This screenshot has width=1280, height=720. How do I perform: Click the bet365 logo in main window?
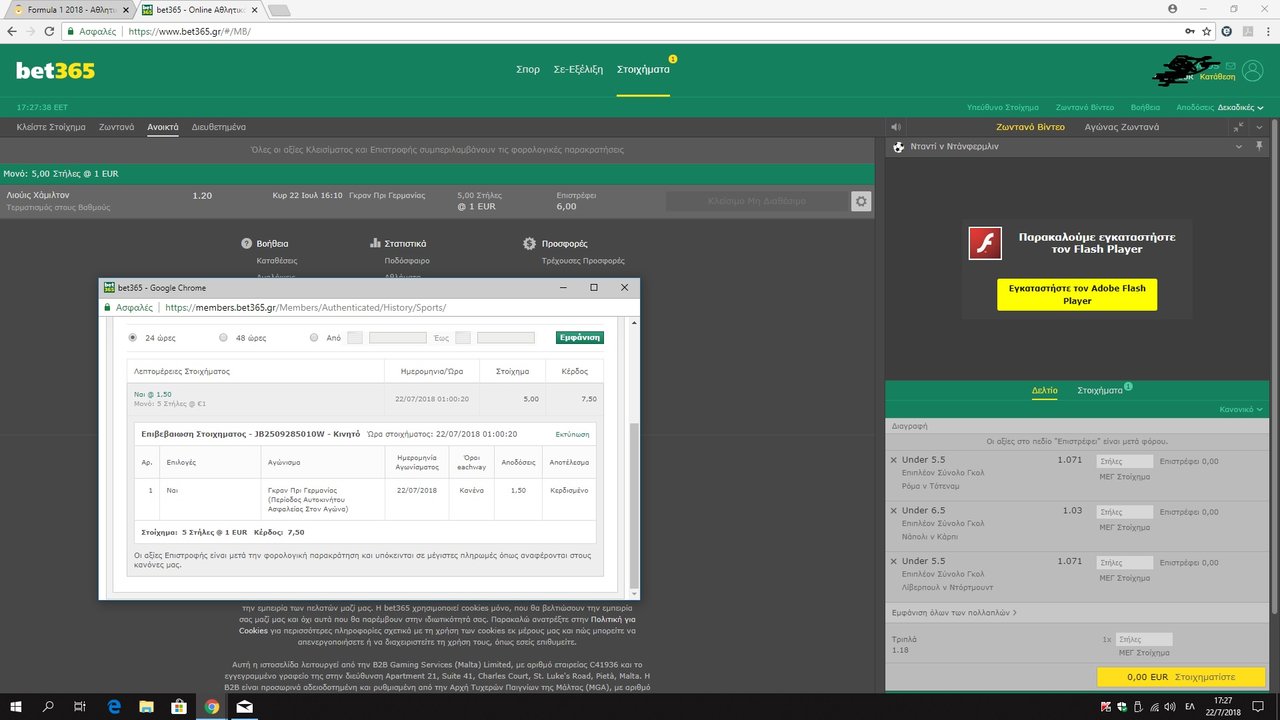[56, 71]
